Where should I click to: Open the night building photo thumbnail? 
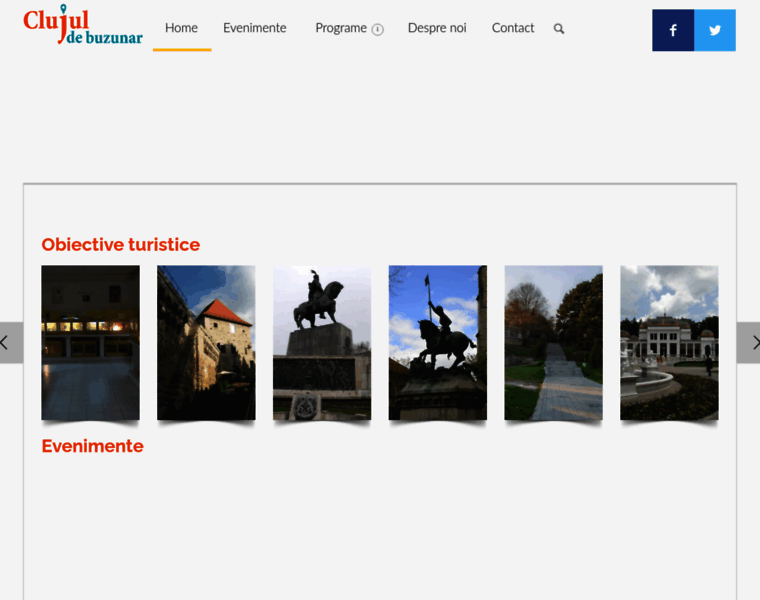[90, 342]
